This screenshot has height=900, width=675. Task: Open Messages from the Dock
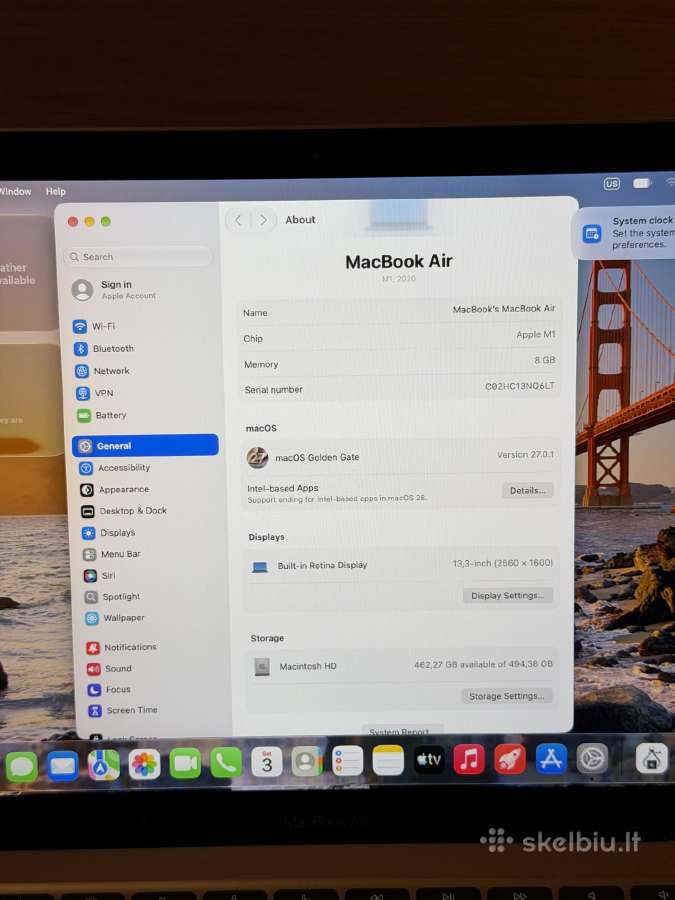coord(22,766)
